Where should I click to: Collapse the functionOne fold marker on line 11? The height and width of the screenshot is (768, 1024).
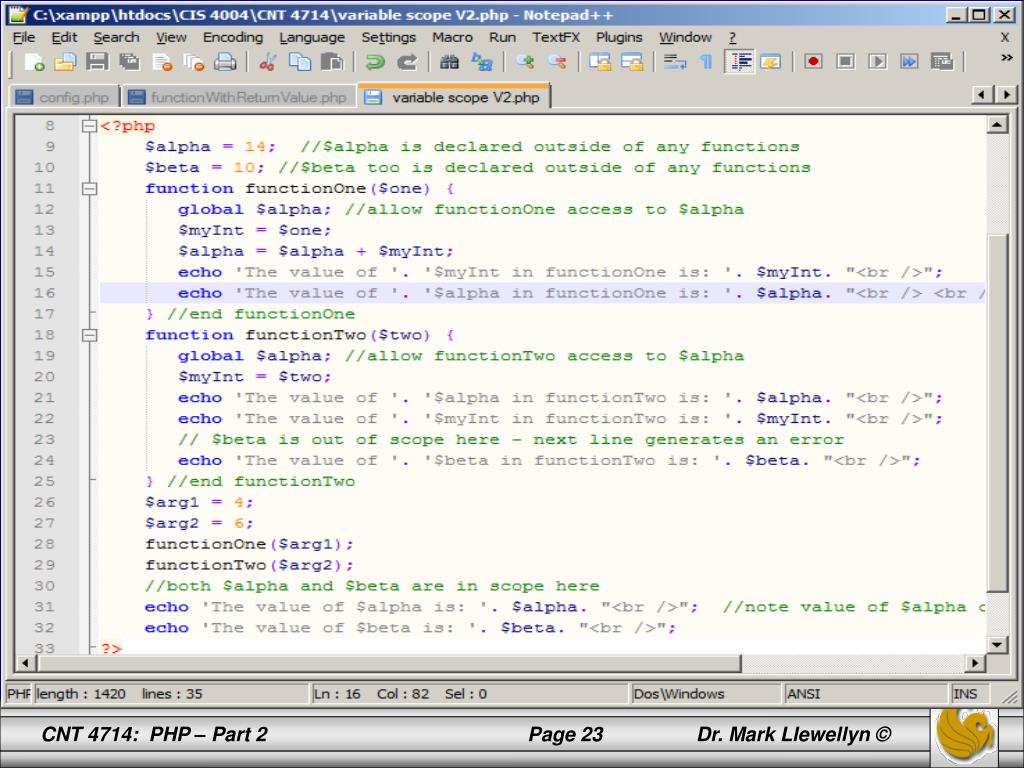(91, 189)
